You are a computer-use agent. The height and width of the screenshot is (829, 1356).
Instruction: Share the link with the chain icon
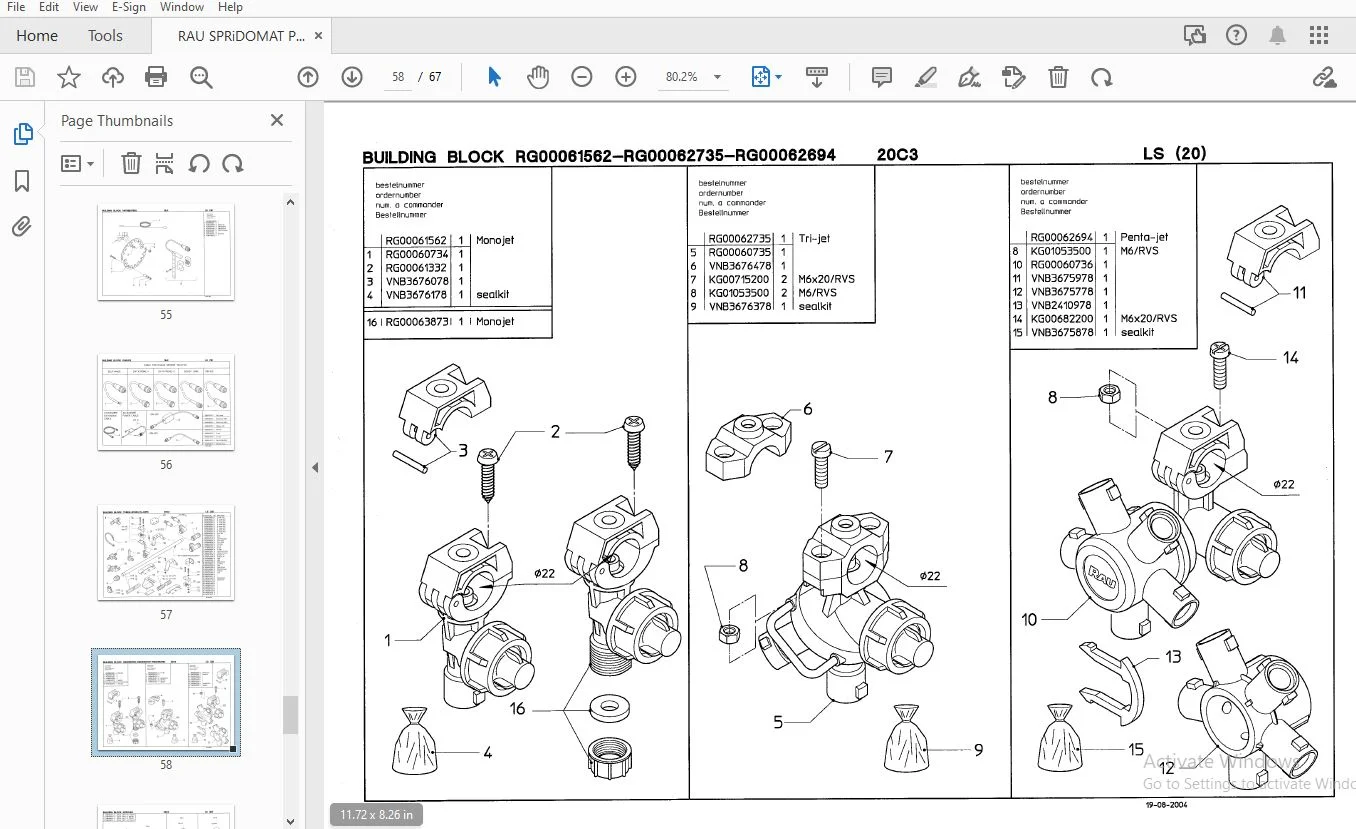1325,77
